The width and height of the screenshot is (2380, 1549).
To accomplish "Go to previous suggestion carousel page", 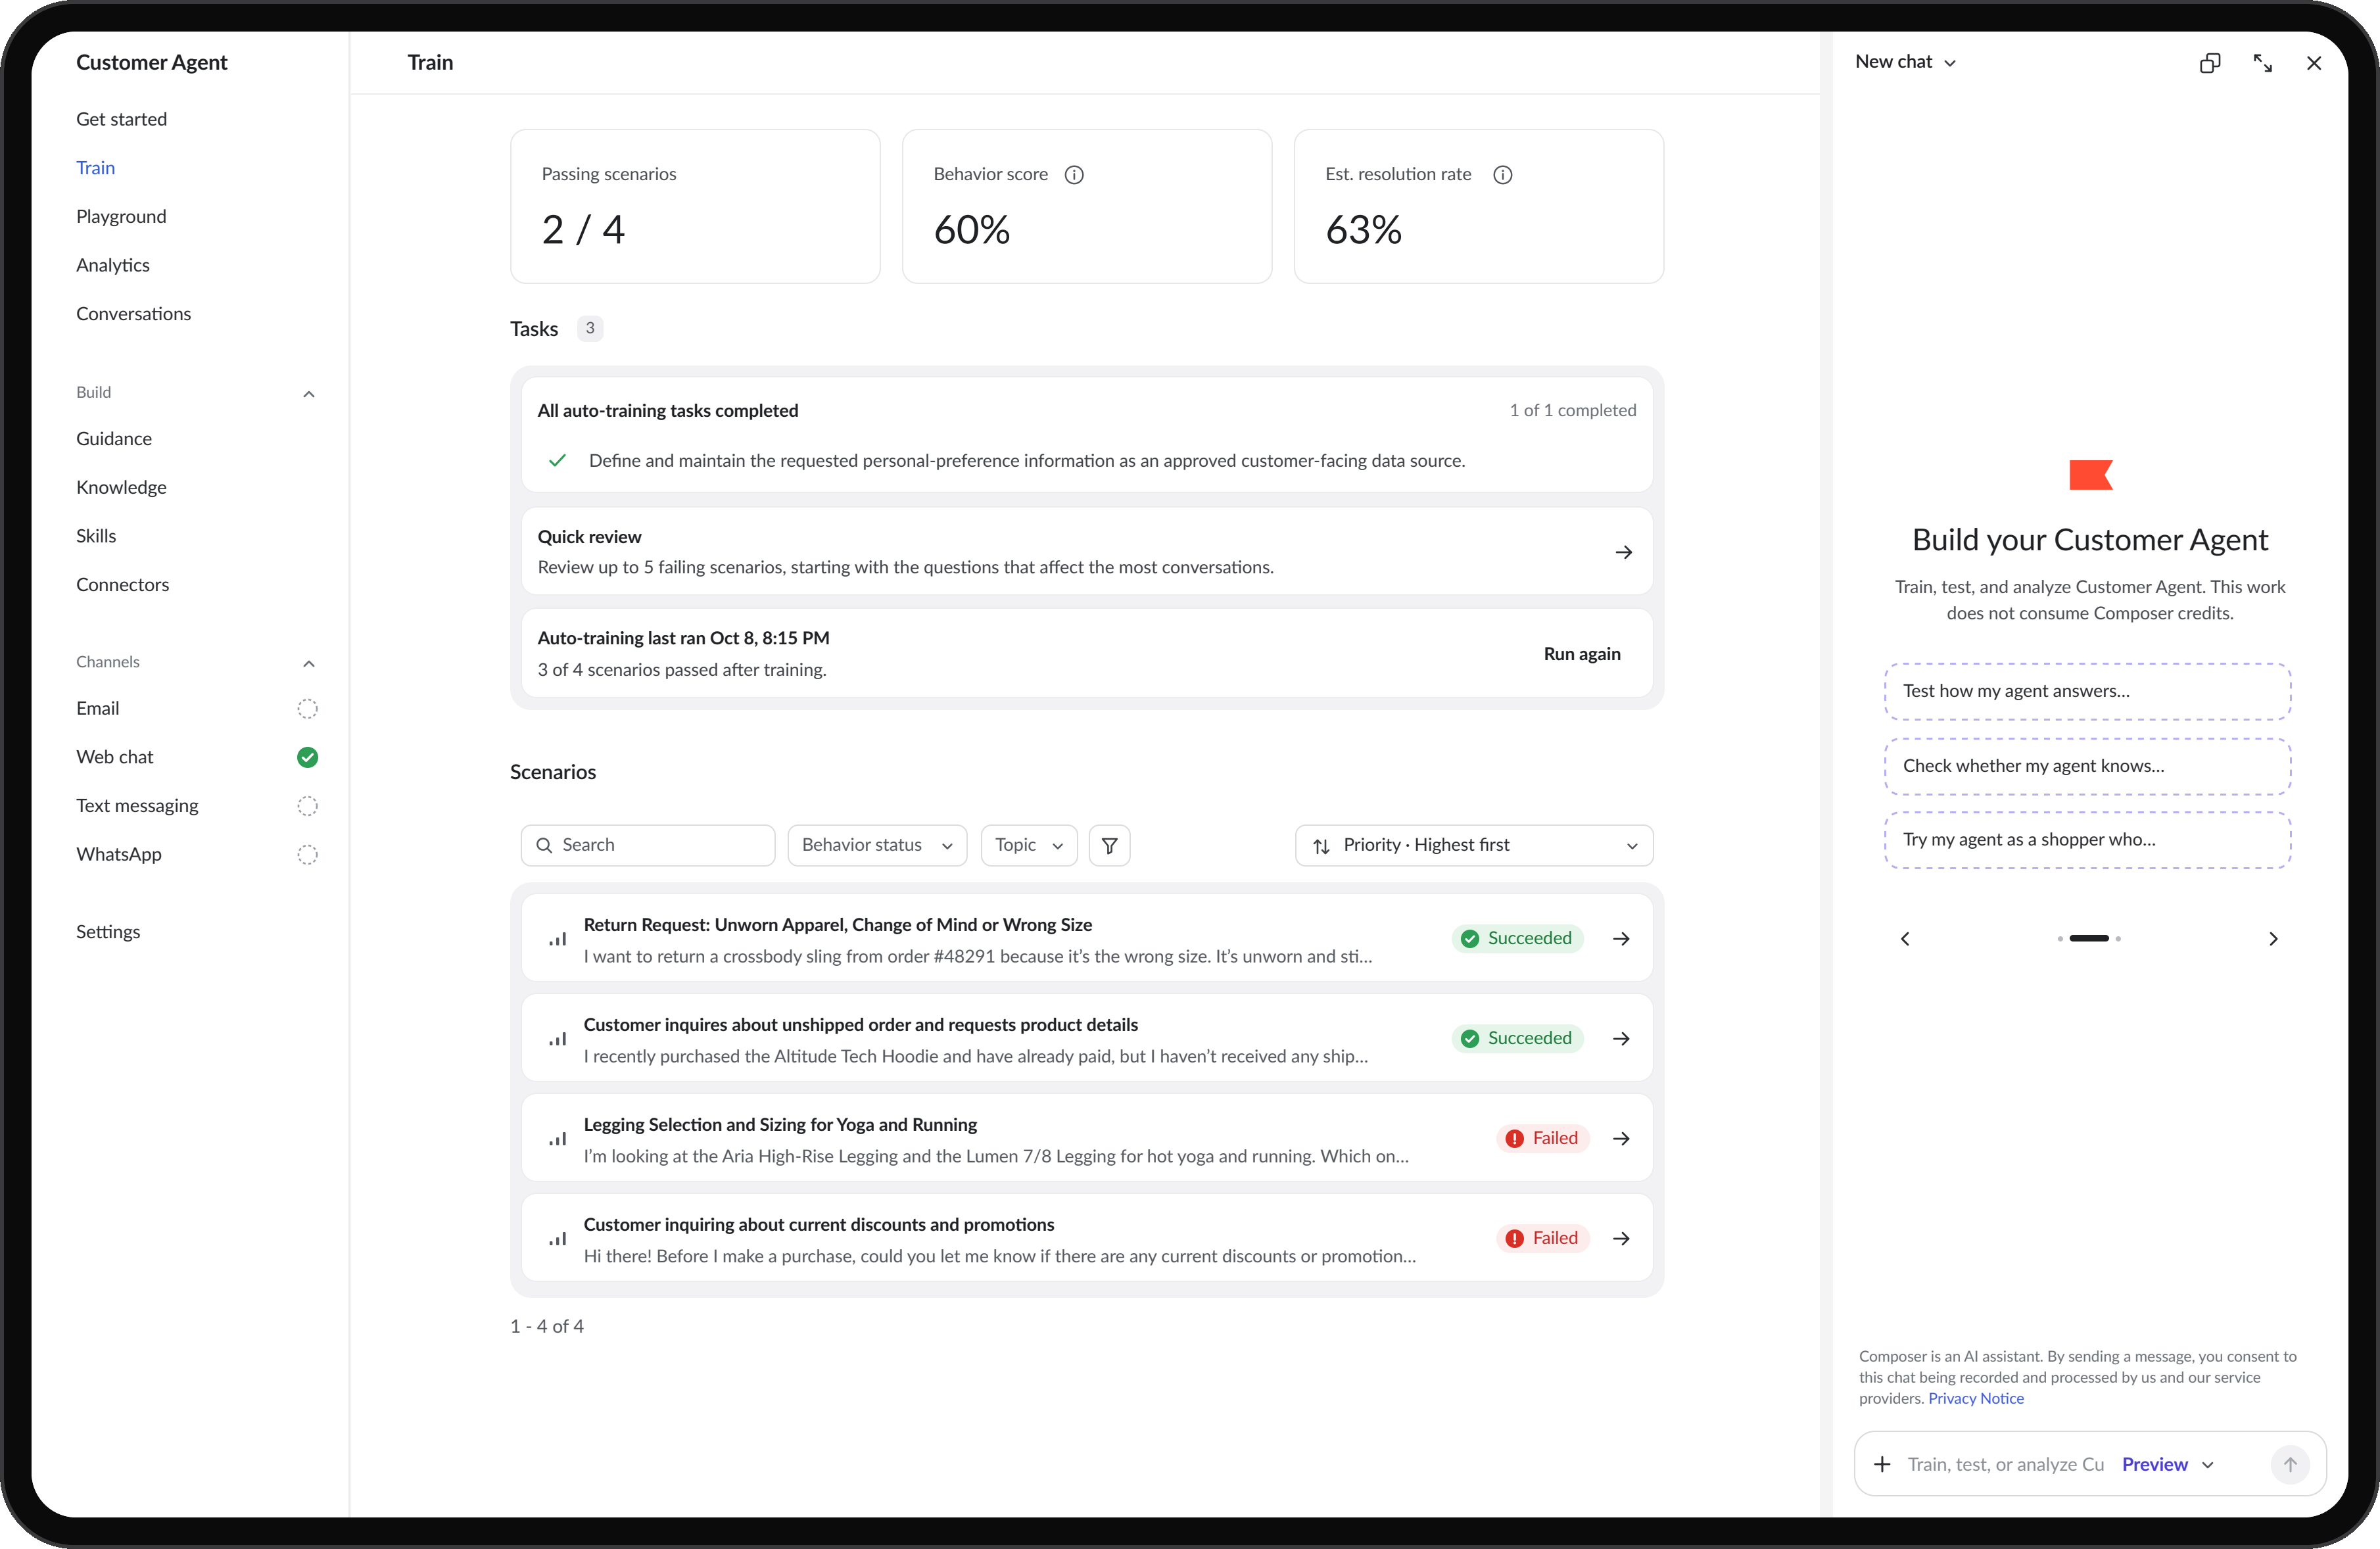I will click(x=1905, y=938).
